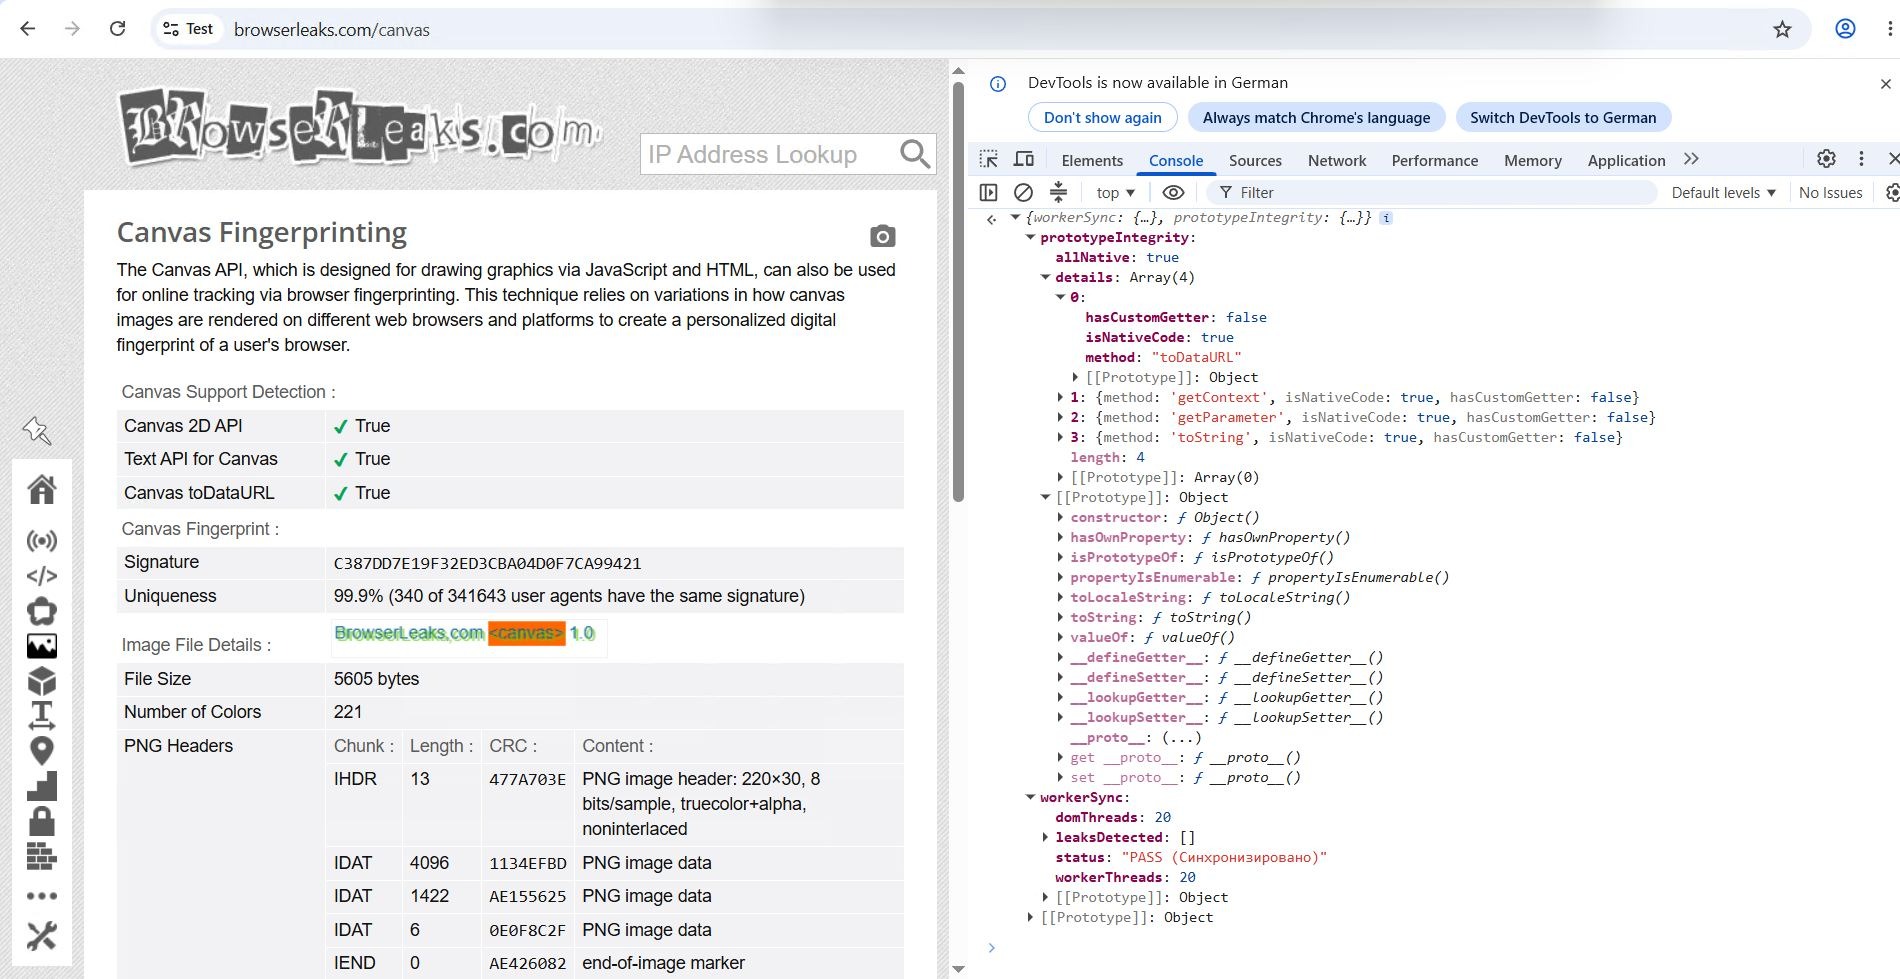Viewport: 1900px width, 979px height.
Task: Click the browser back arrow
Action: (x=28, y=29)
